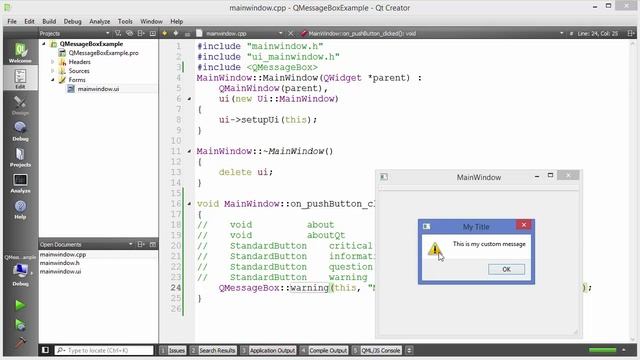This screenshot has height=360, width=640.
Task: Open the Debug menu
Action: tap(72, 21)
